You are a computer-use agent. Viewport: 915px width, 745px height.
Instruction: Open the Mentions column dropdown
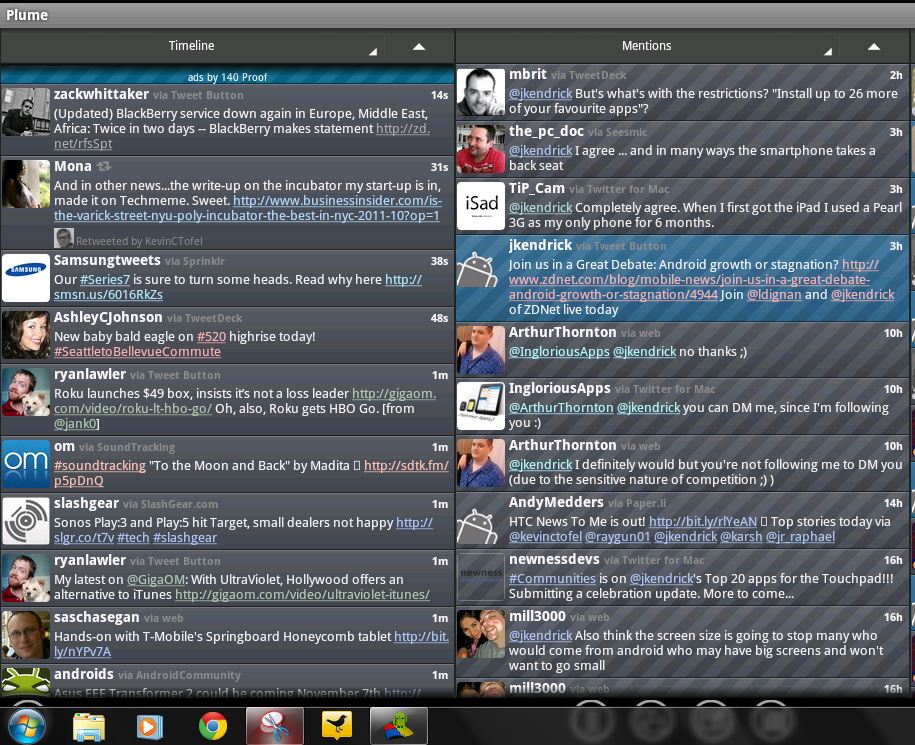[x=828, y=50]
